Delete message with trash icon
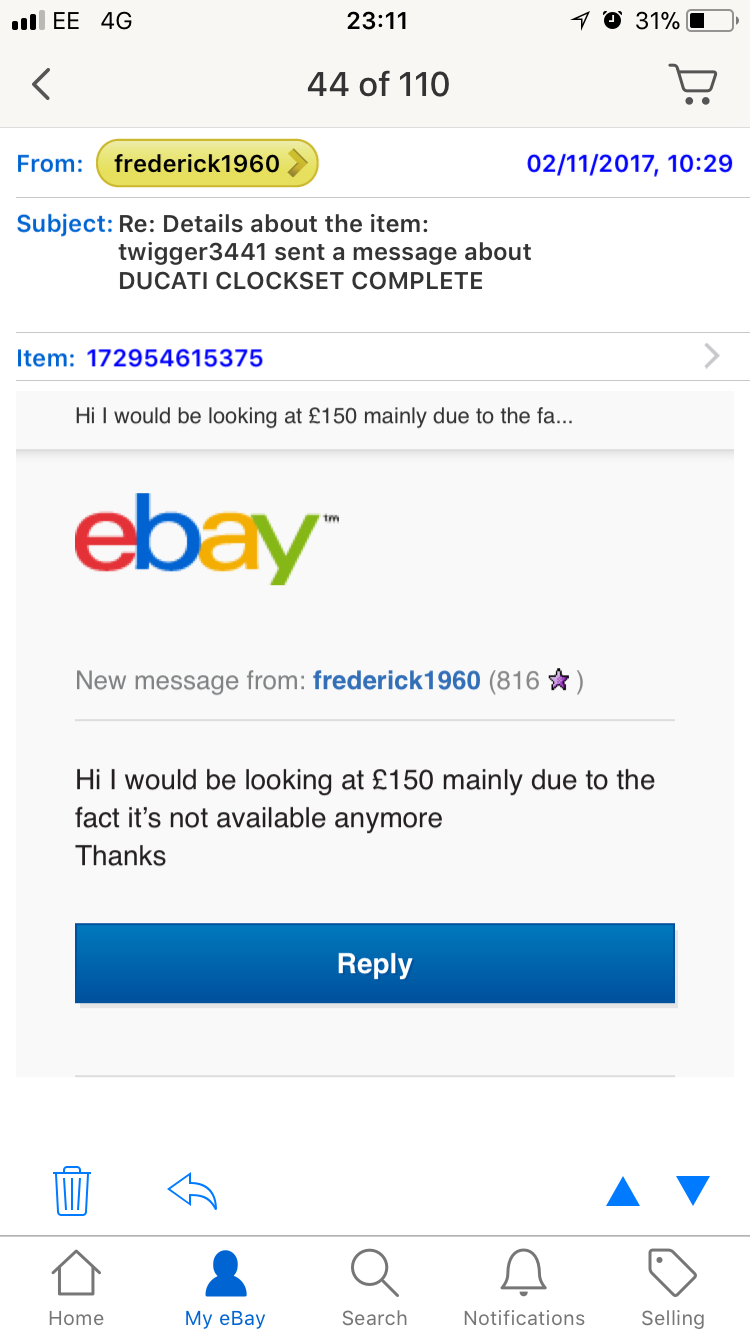Screen dimensions: 750x1334 coord(72,1191)
